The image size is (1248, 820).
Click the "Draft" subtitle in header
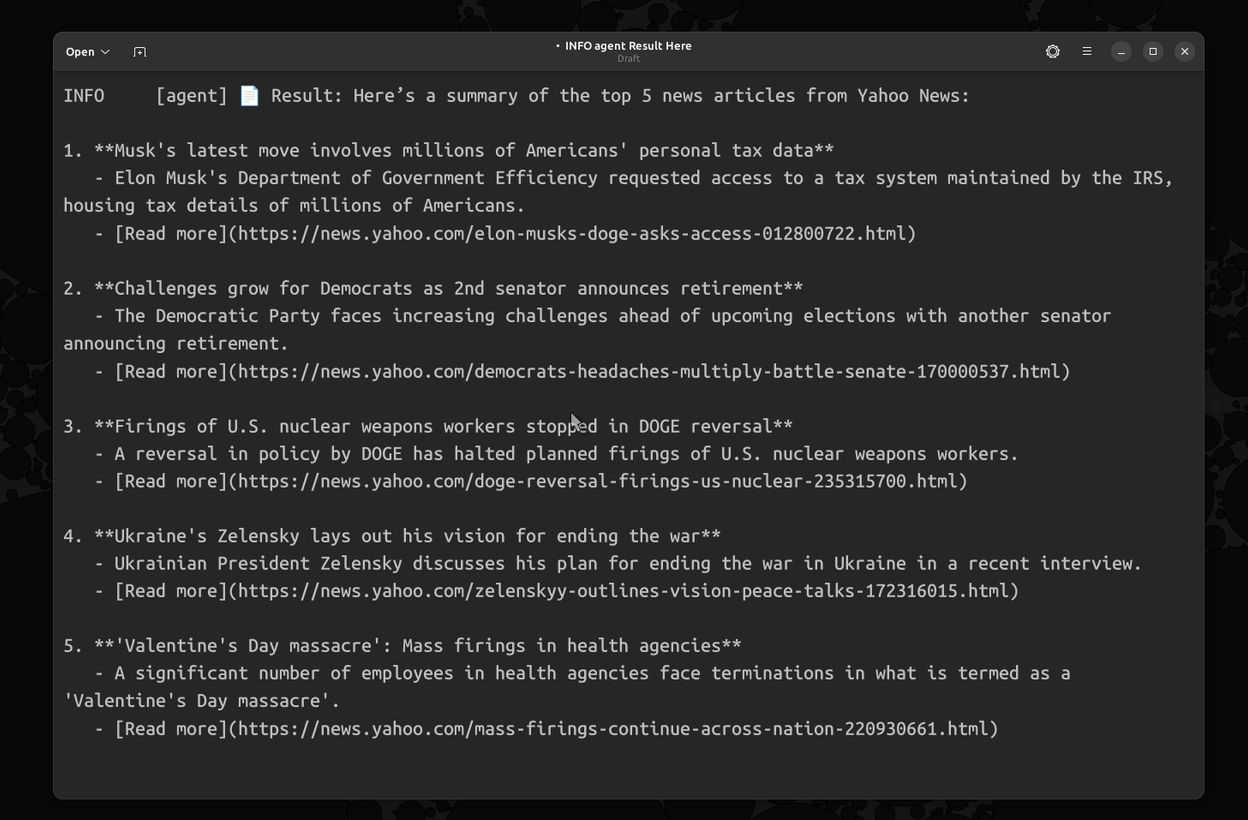click(x=628, y=59)
